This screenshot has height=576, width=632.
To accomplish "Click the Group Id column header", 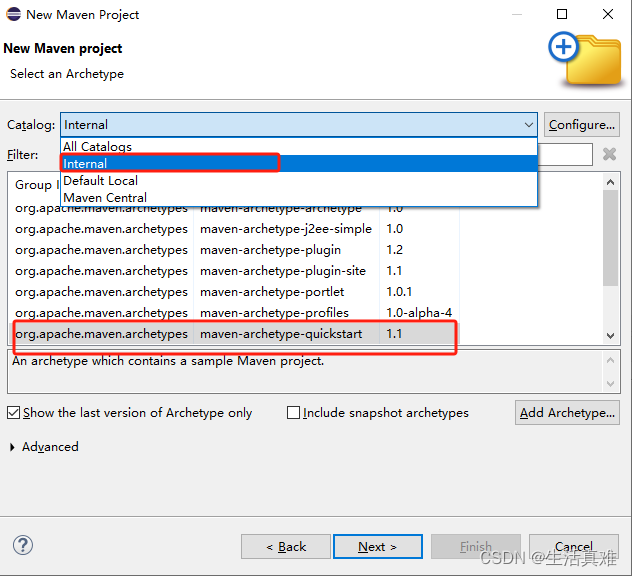I will [35, 185].
